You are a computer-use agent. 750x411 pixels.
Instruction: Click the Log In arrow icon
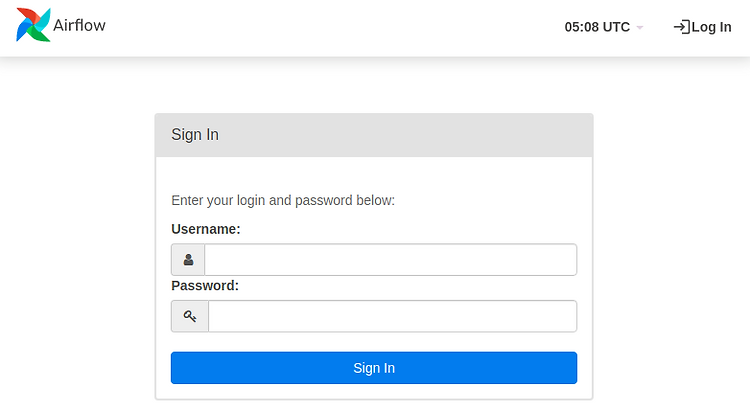tap(681, 27)
